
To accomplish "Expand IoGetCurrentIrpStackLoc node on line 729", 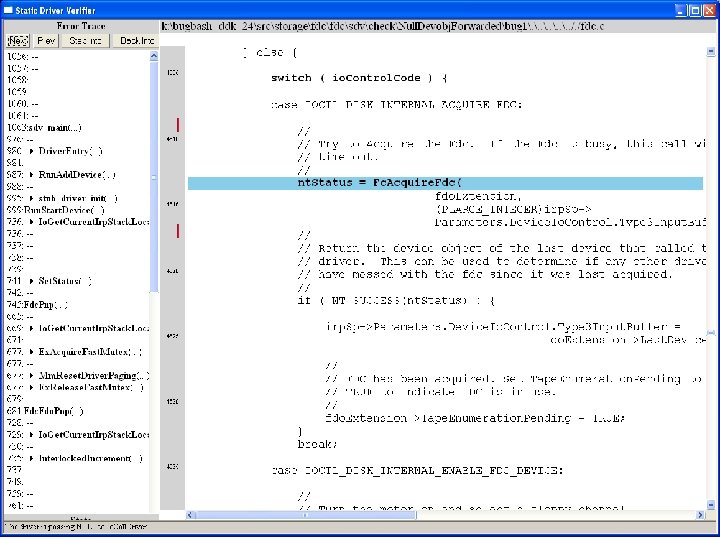I will pos(31,435).
